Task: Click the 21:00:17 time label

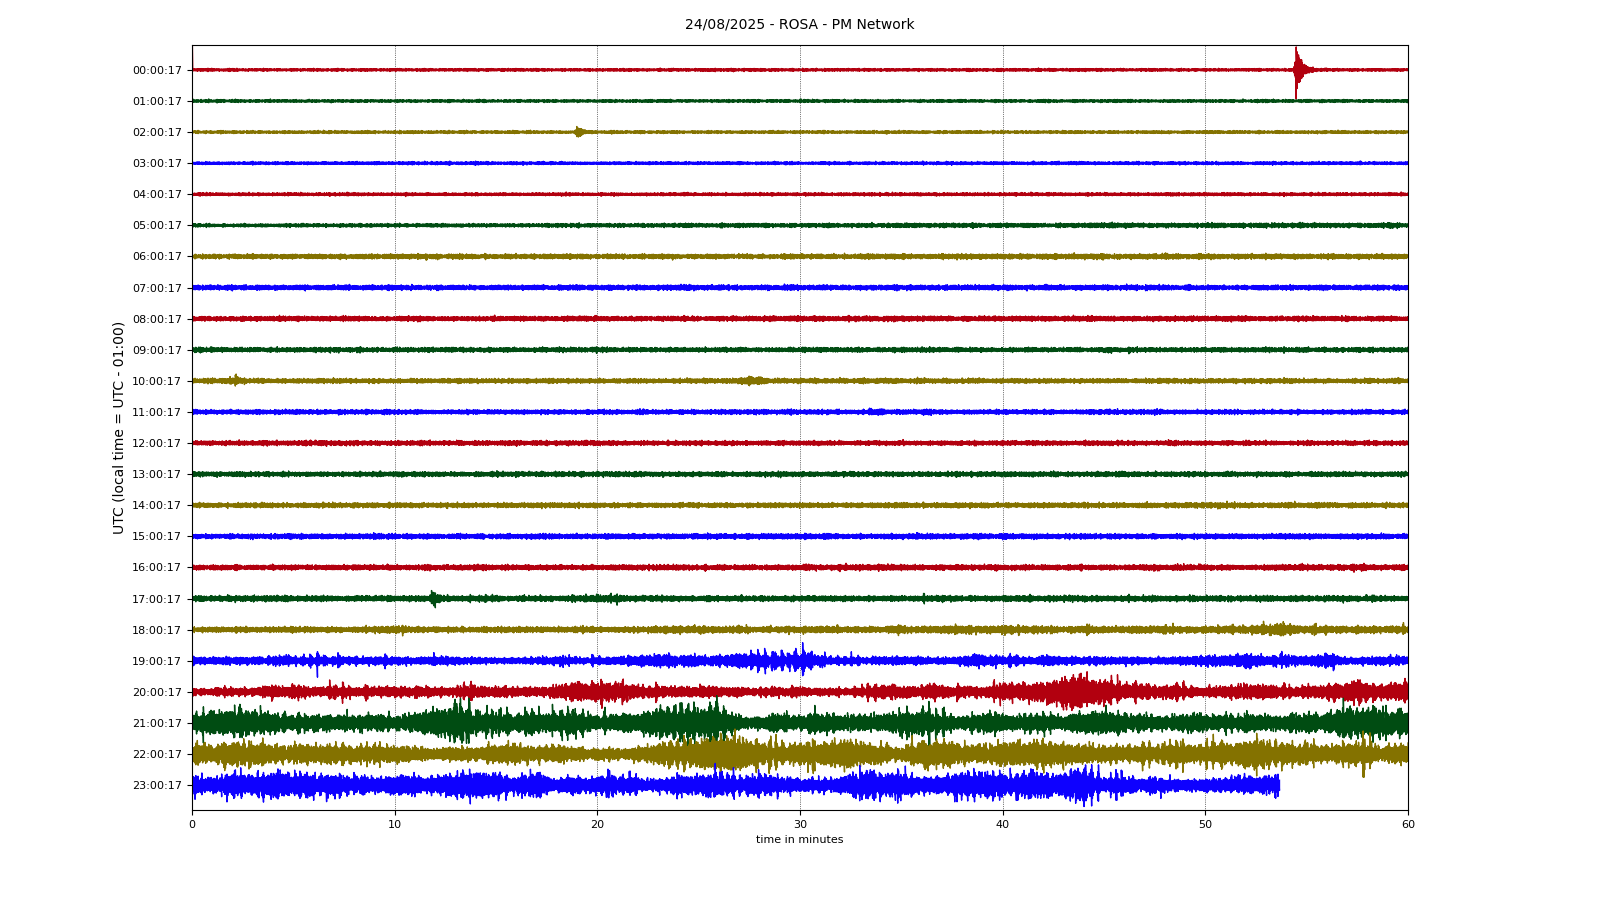Action: coord(157,723)
